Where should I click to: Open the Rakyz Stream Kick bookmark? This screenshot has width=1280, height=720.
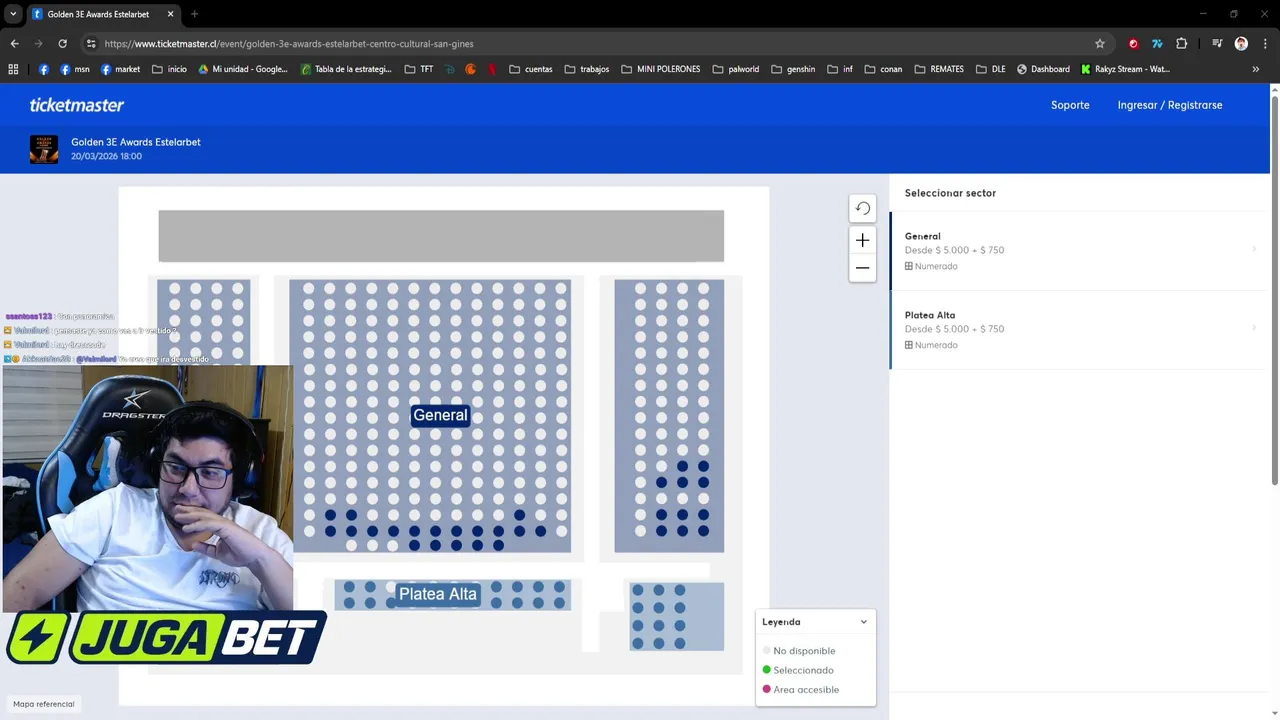pos(1125,69)
